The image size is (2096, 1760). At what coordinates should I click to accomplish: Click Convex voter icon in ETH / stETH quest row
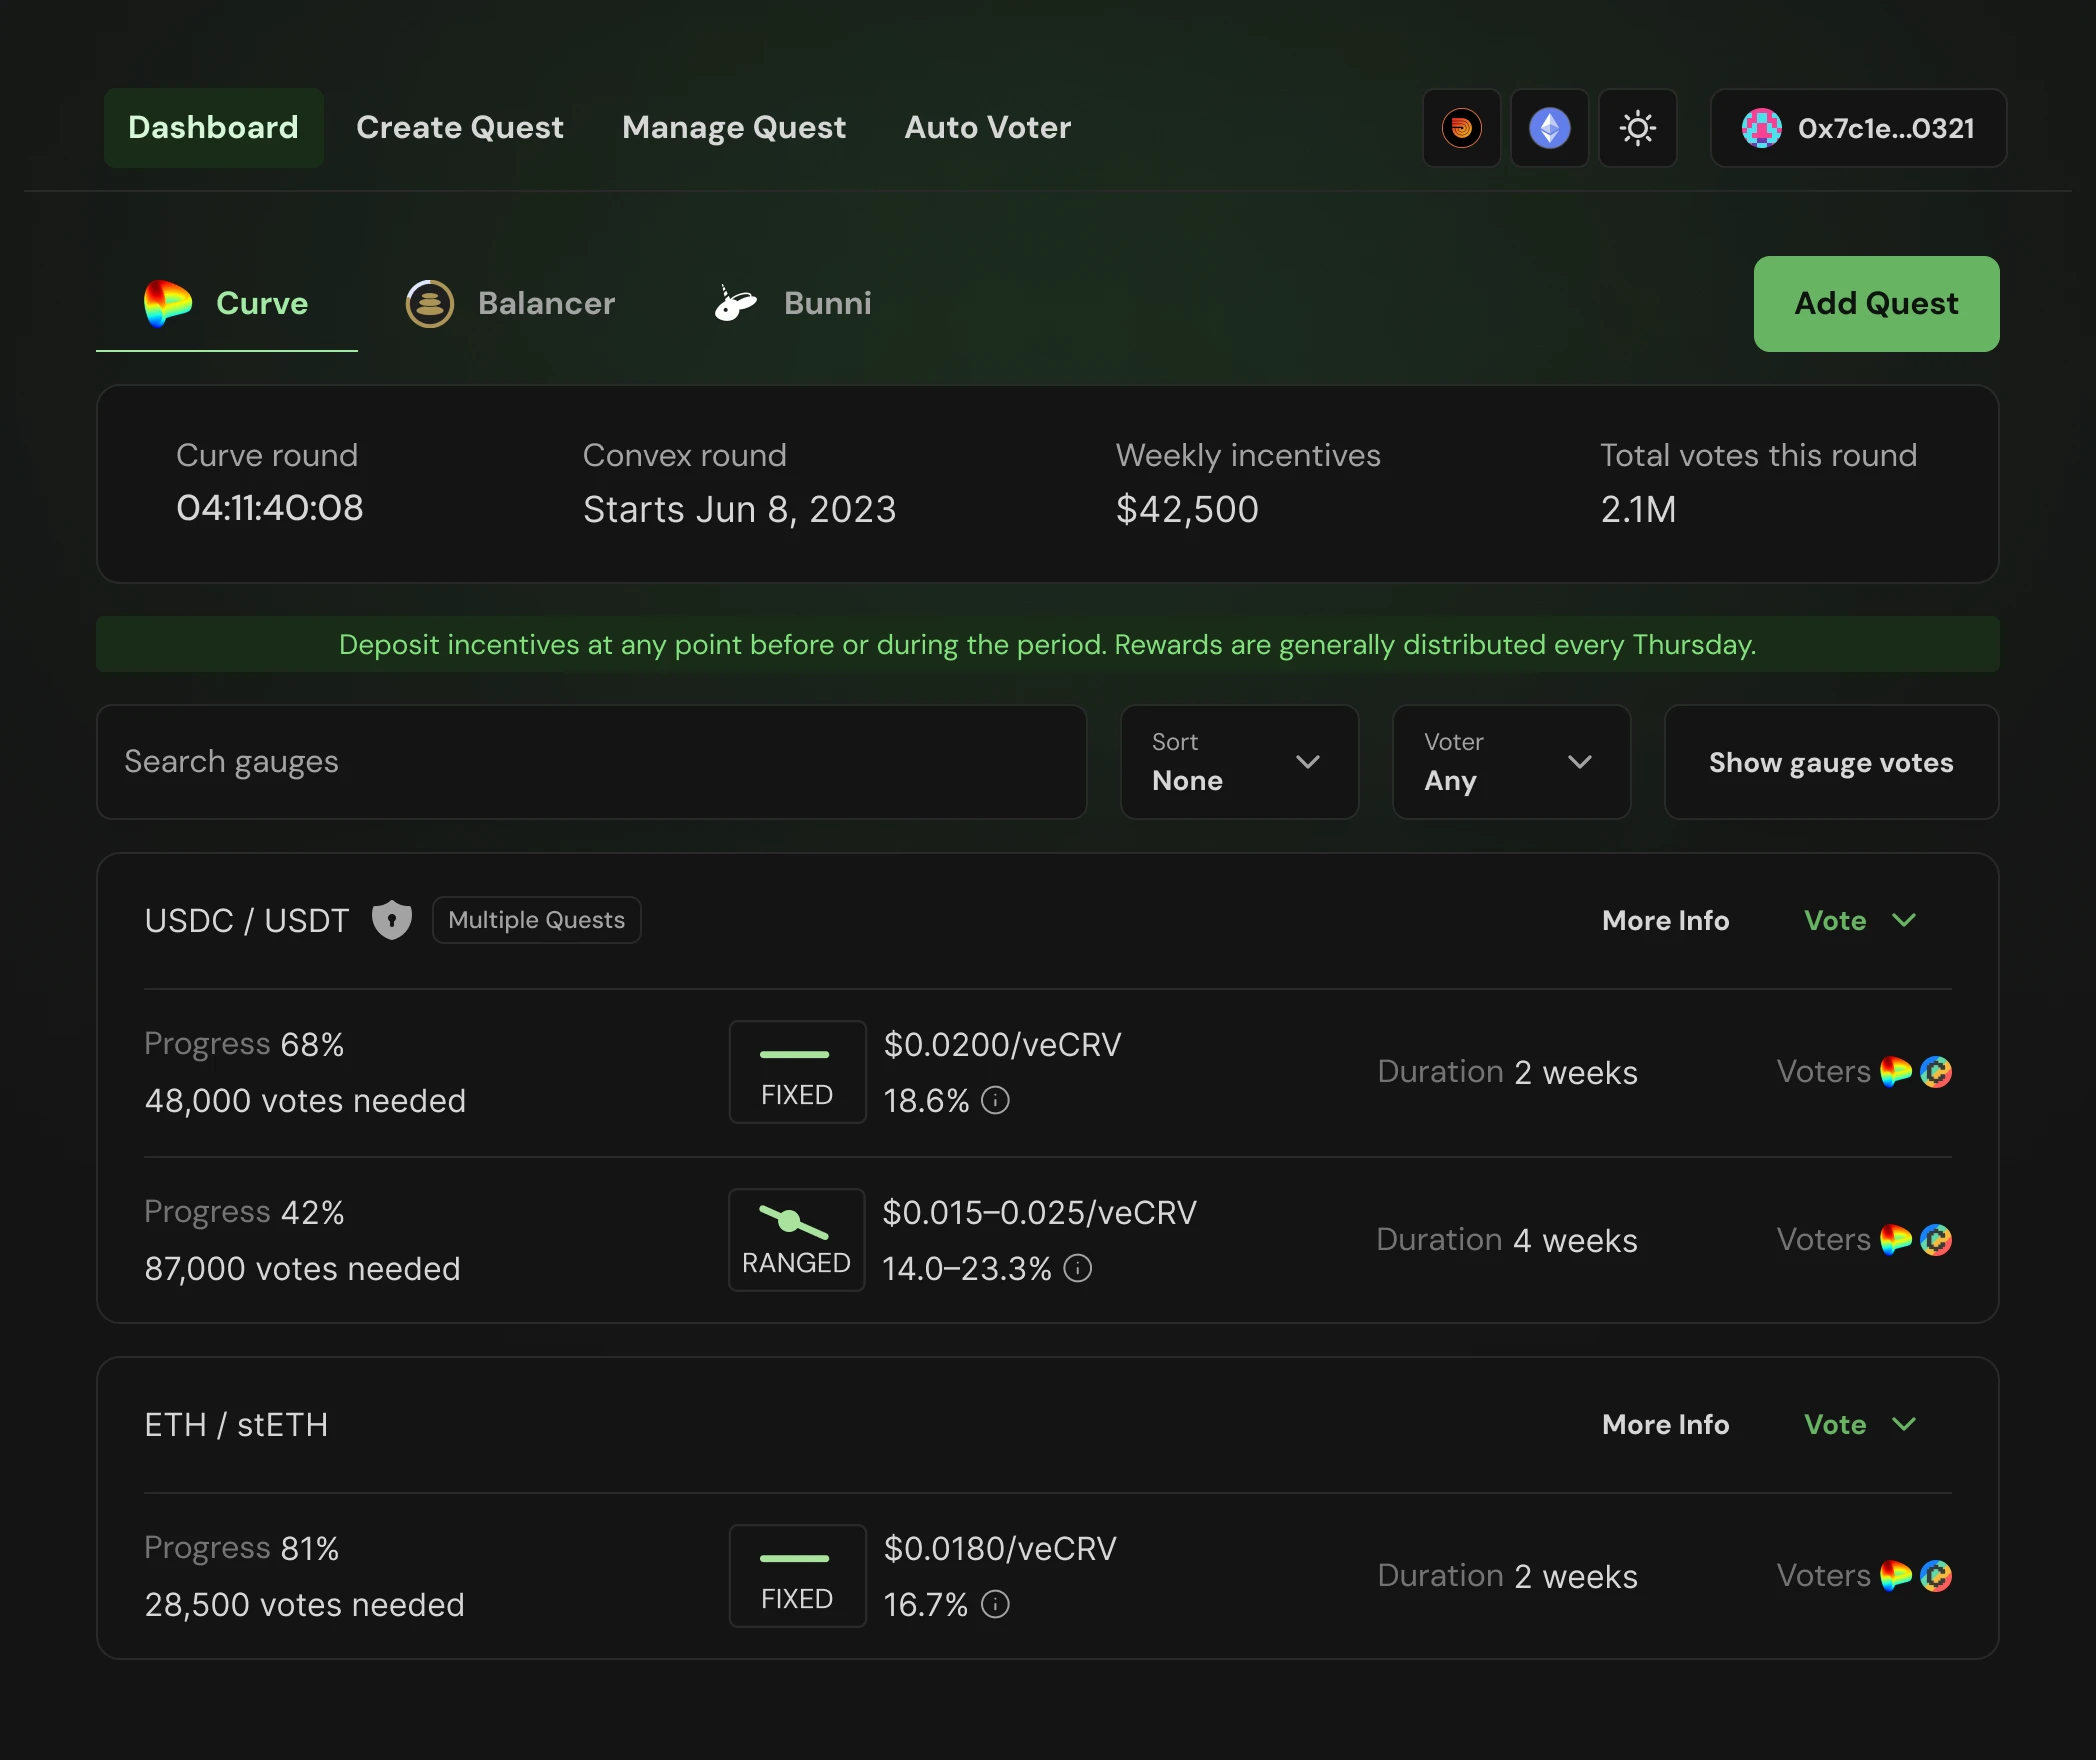click(1936, 1576)
